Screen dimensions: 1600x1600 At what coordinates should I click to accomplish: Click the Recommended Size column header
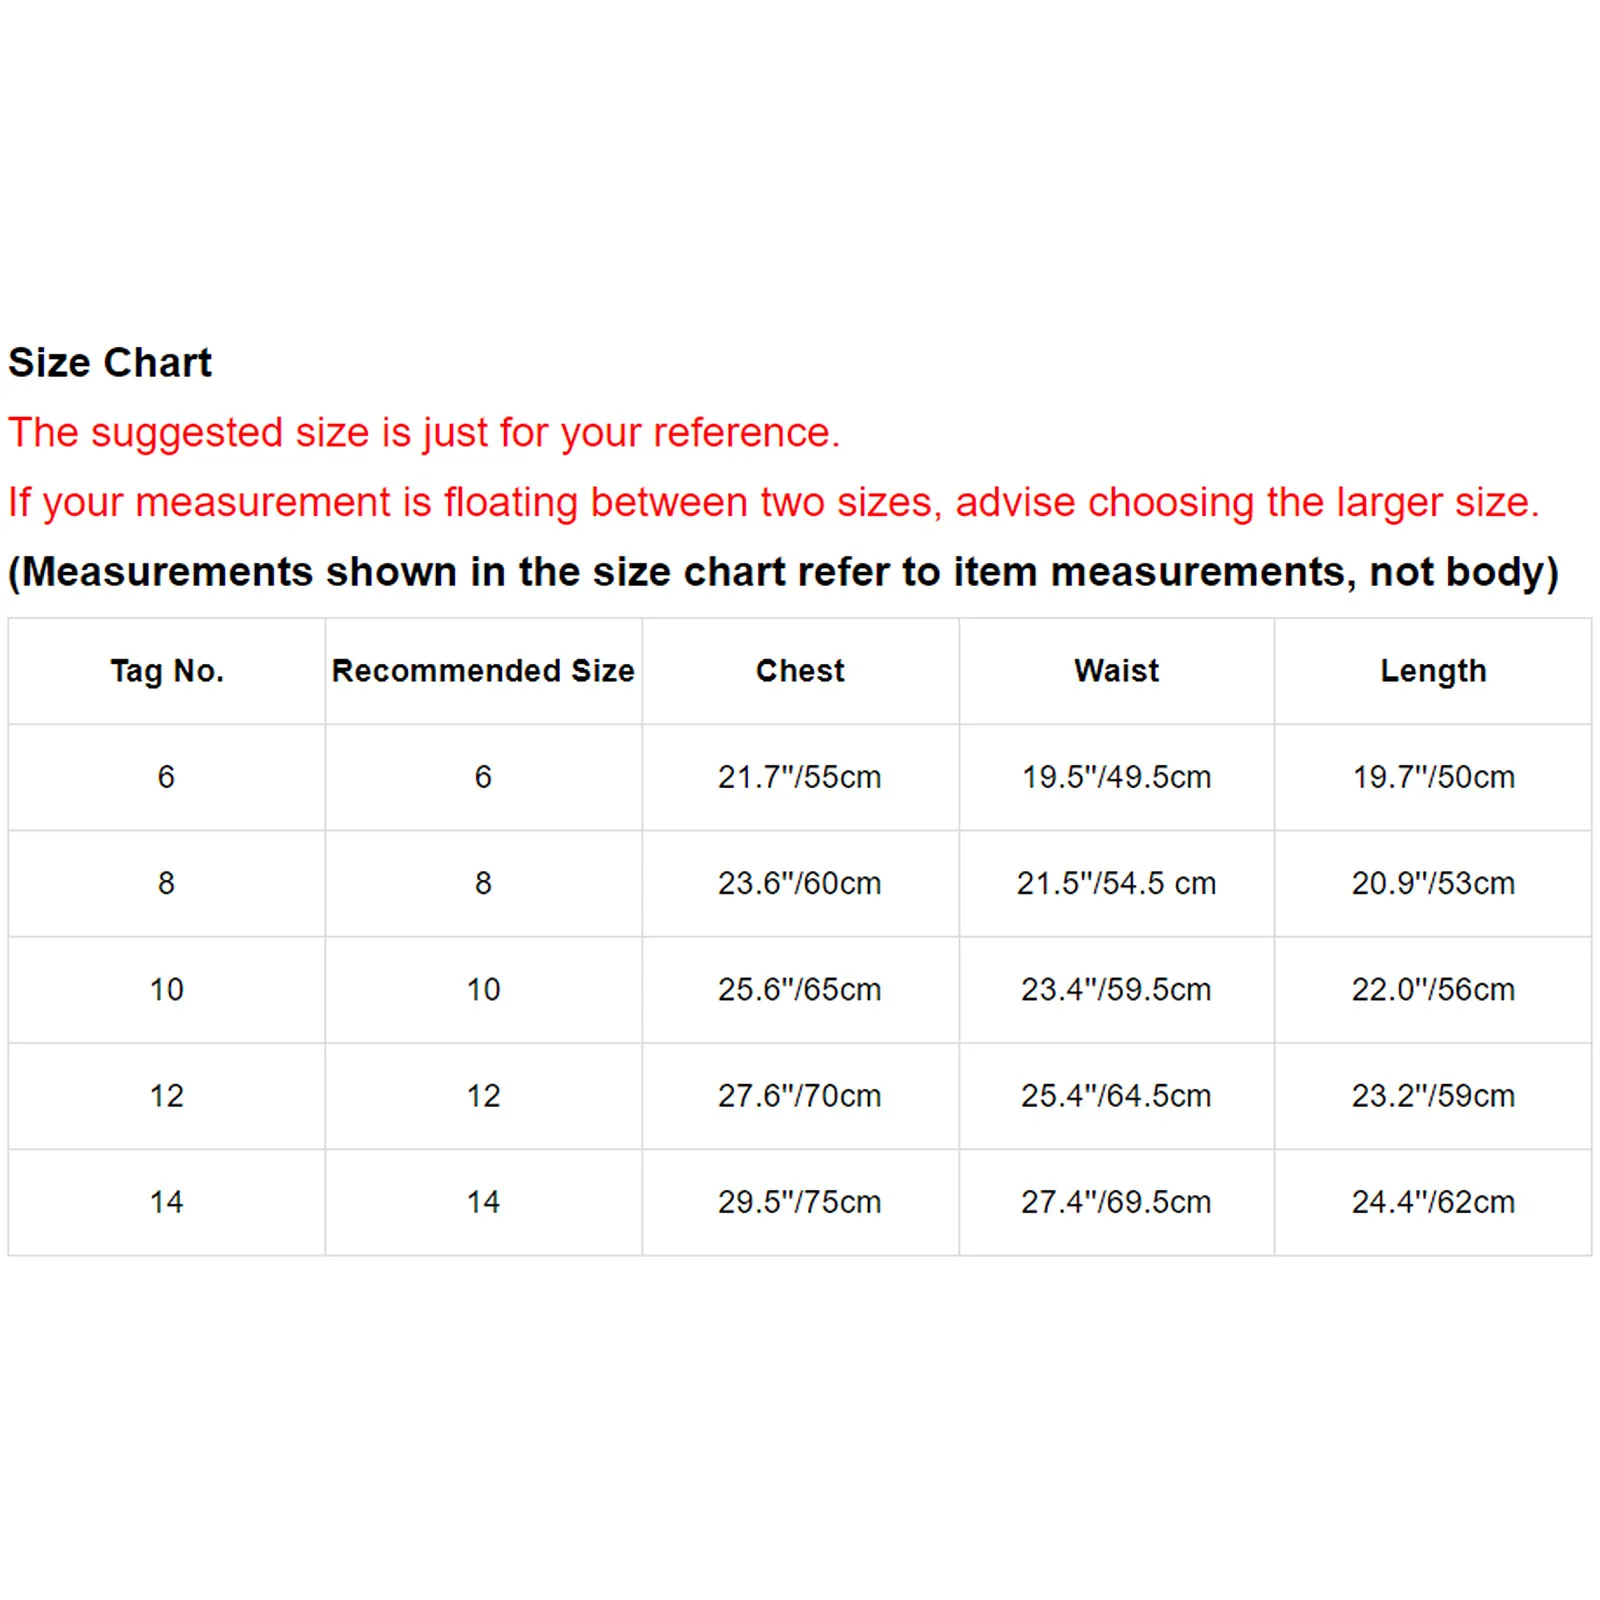click(483, 671)
